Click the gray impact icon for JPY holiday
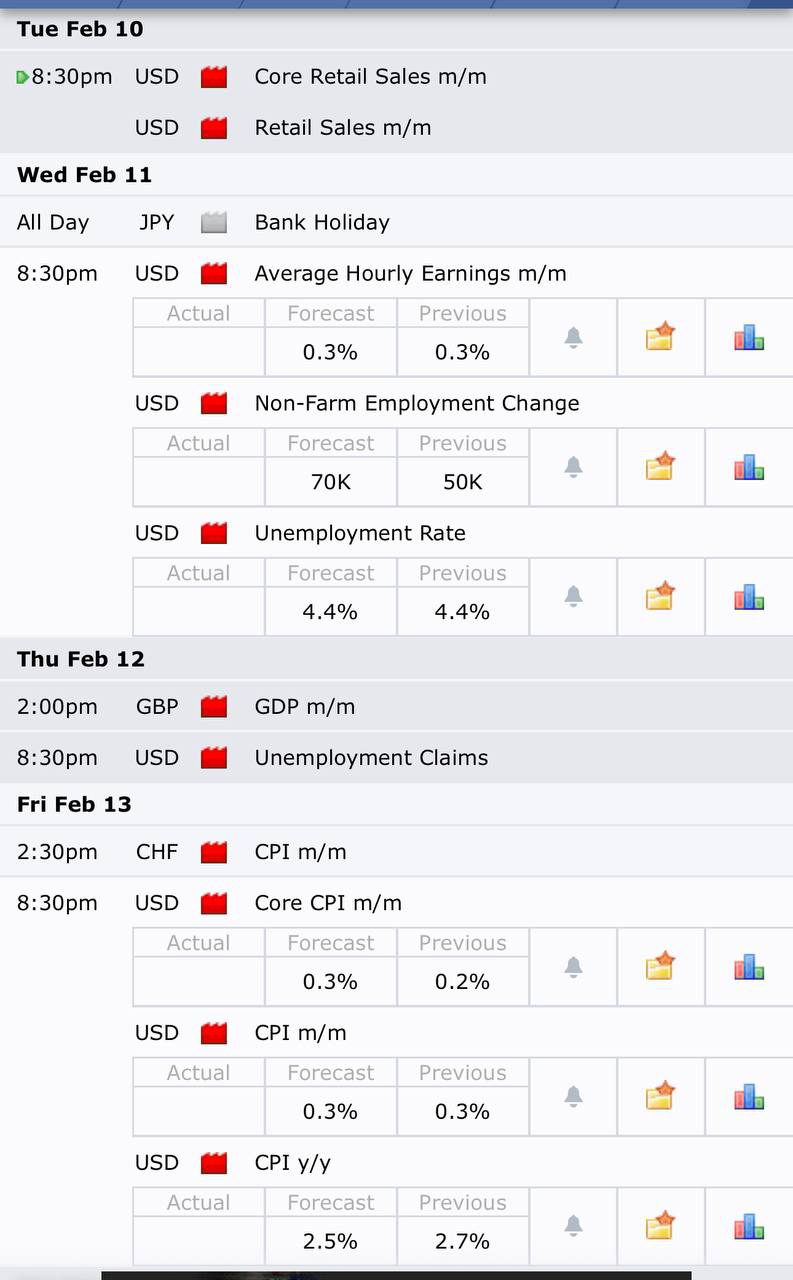This screenshot has width=793, height=1280. pos(214,222)
